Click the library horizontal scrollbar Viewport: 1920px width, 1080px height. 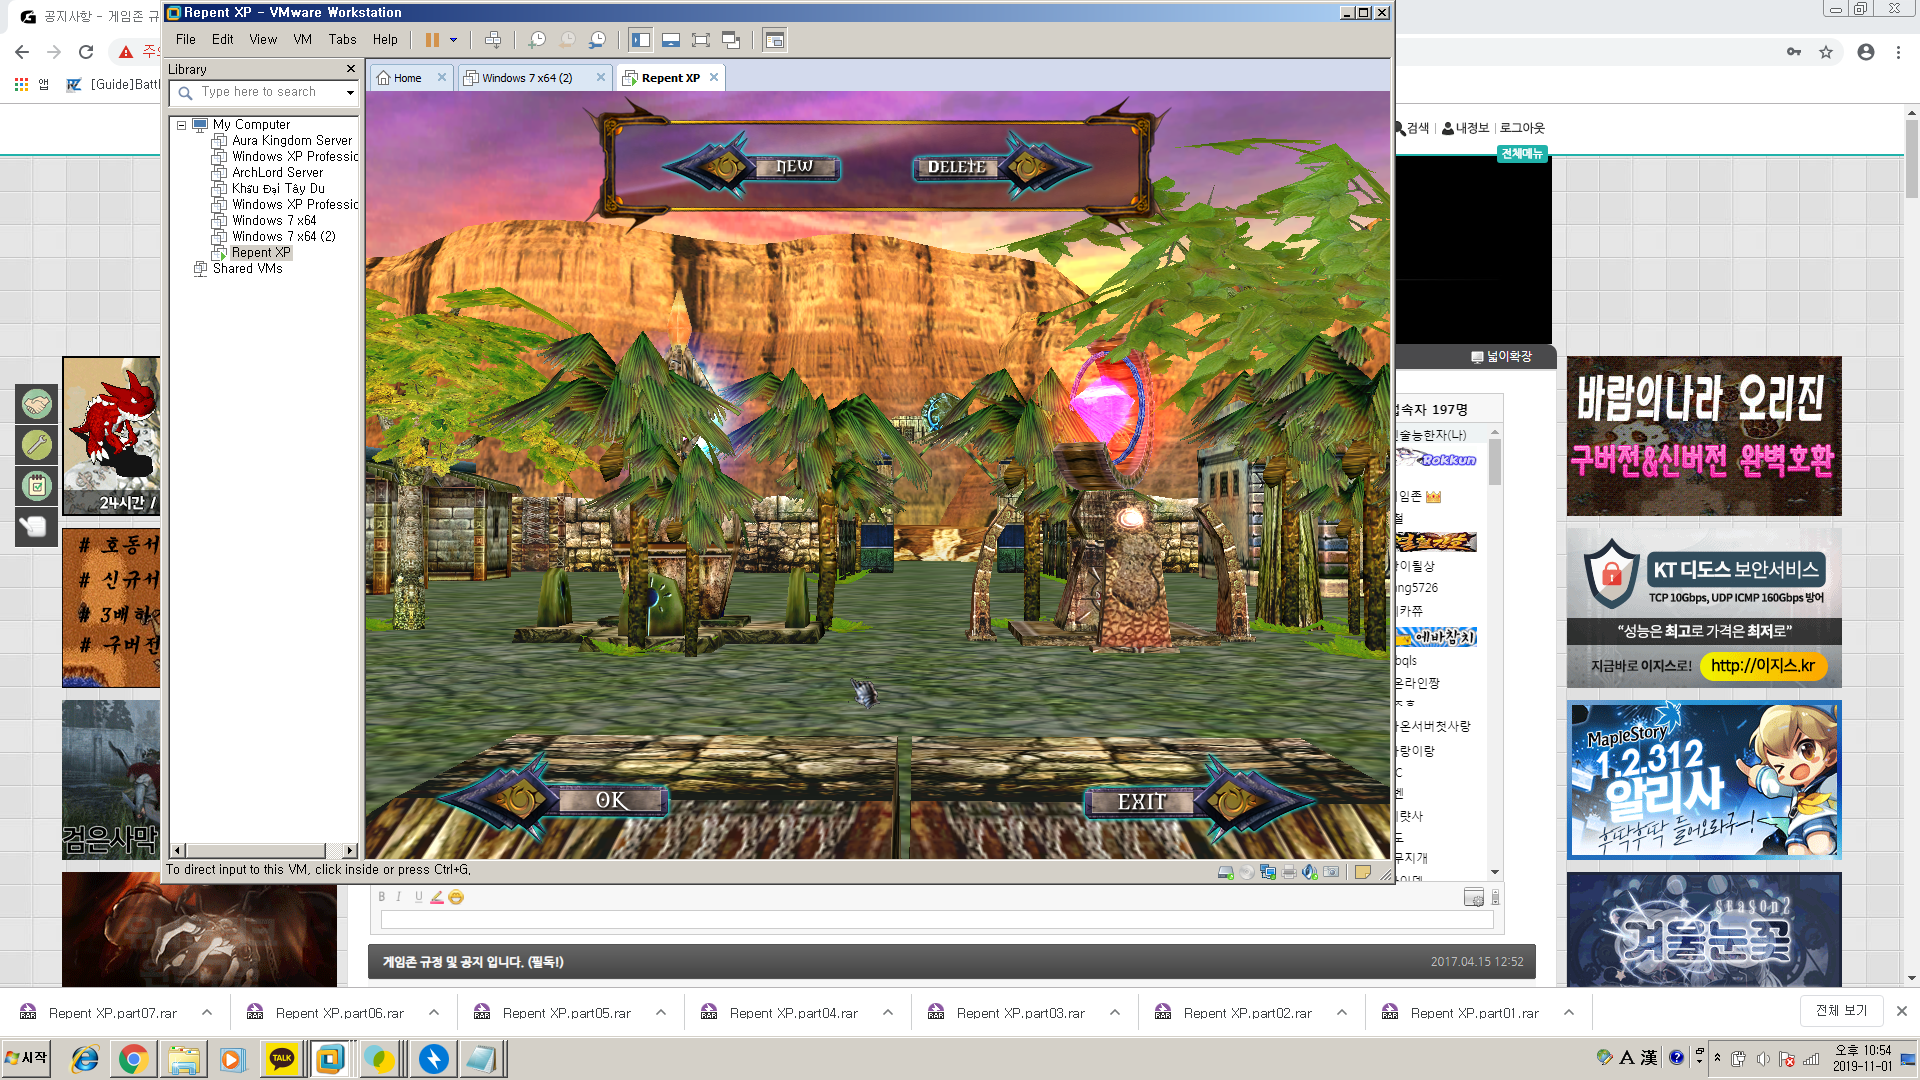(x=256, y=851)
